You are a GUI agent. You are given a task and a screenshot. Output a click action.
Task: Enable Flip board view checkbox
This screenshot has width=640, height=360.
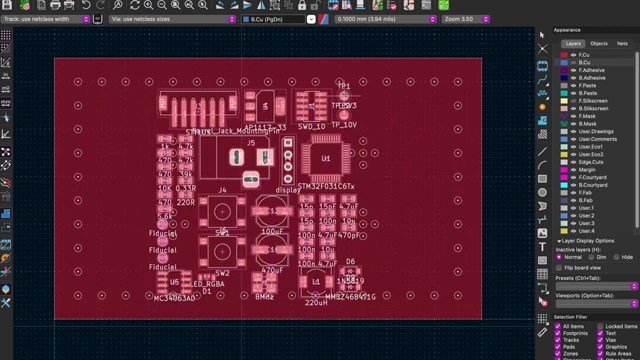point(559,268)
